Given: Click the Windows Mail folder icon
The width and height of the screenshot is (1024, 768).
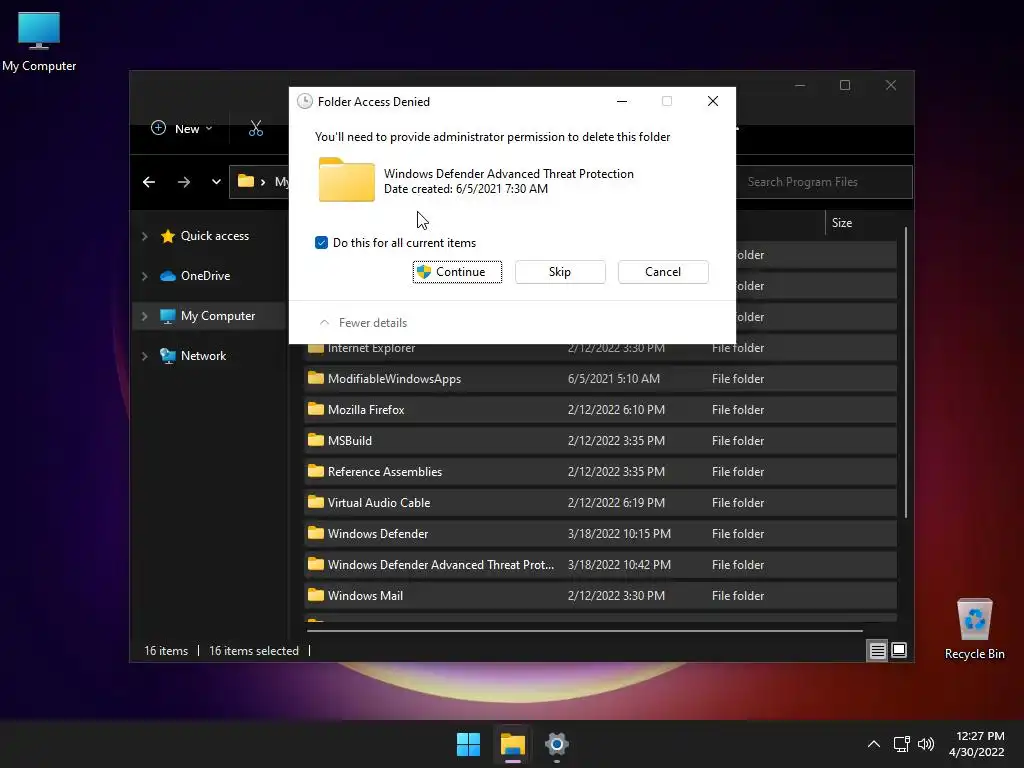Looking at the screenshot, I should point(315,595).
